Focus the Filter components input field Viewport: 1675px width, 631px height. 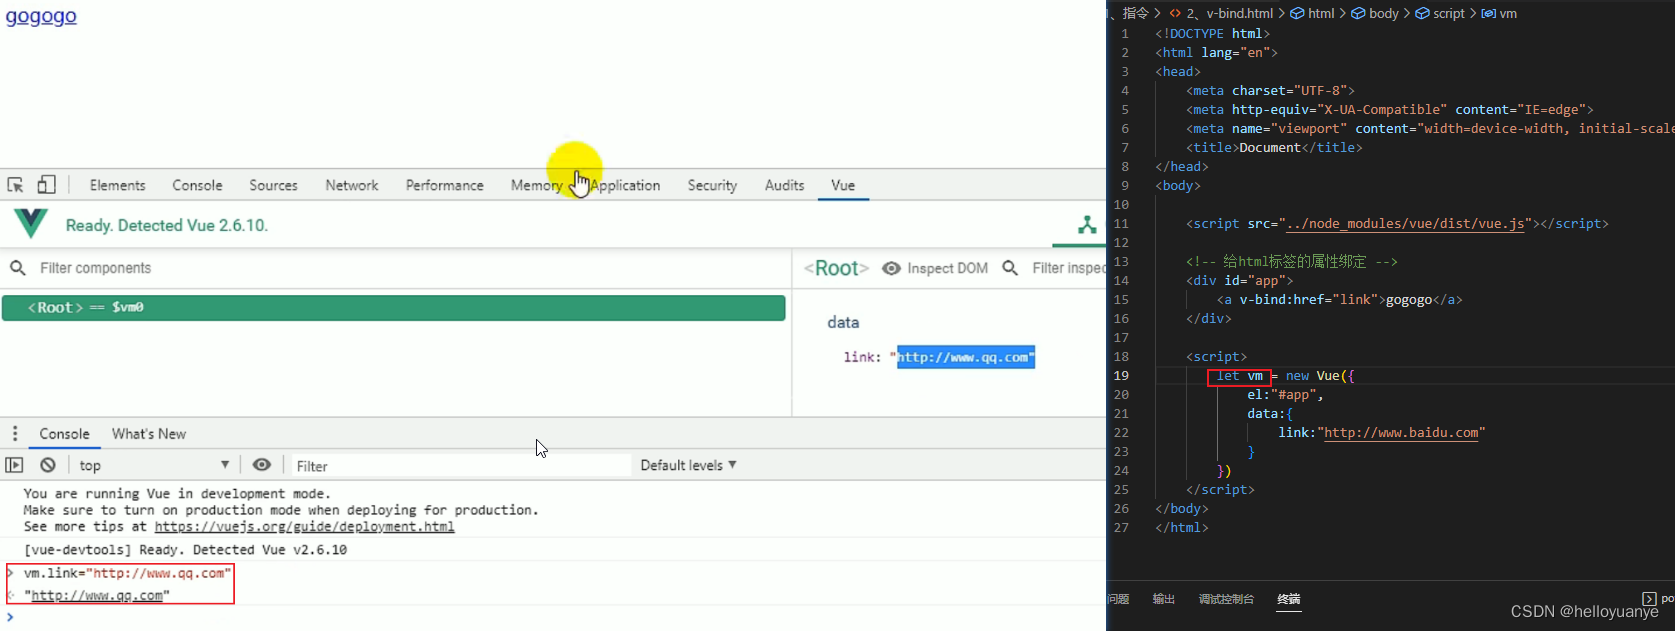coord(410,268)
